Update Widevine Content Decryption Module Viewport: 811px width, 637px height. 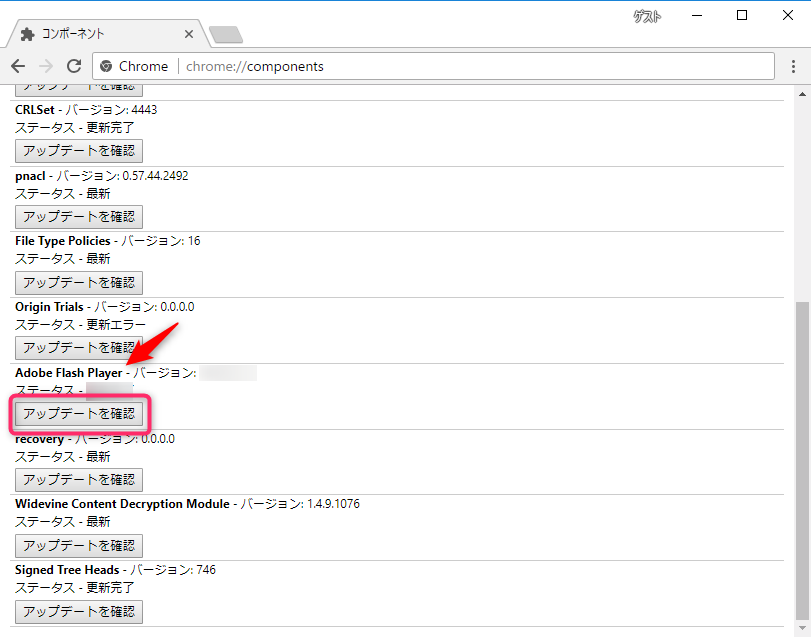pos(79,545)
